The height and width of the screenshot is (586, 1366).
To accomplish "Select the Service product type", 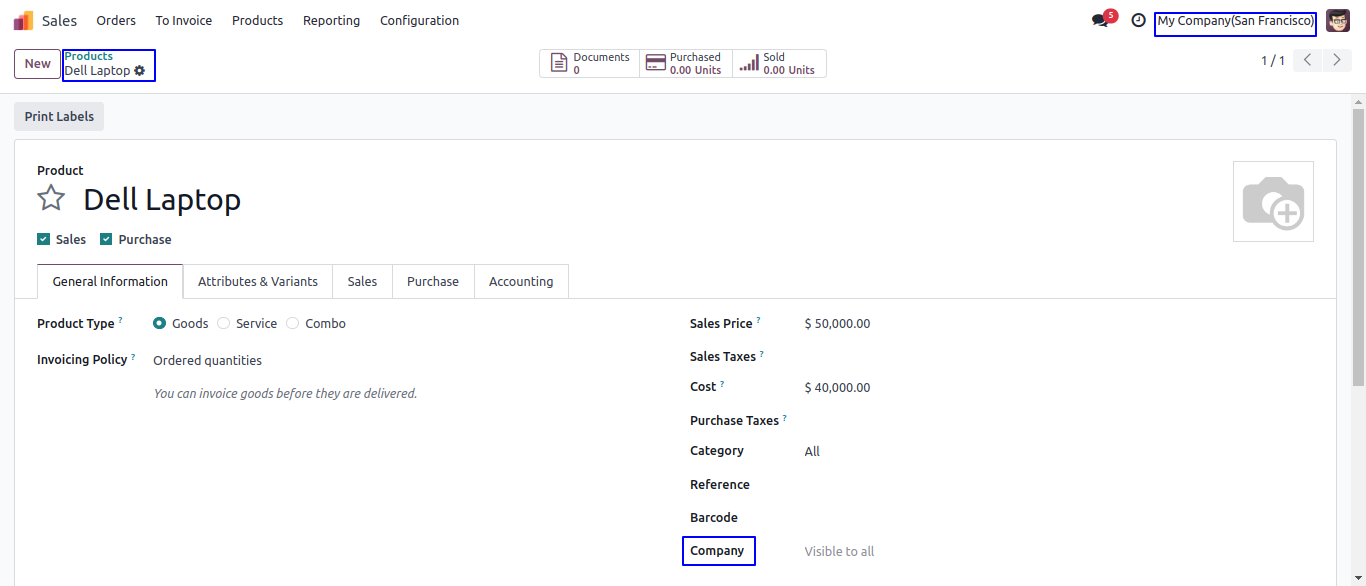I will [x=223, y=323].
